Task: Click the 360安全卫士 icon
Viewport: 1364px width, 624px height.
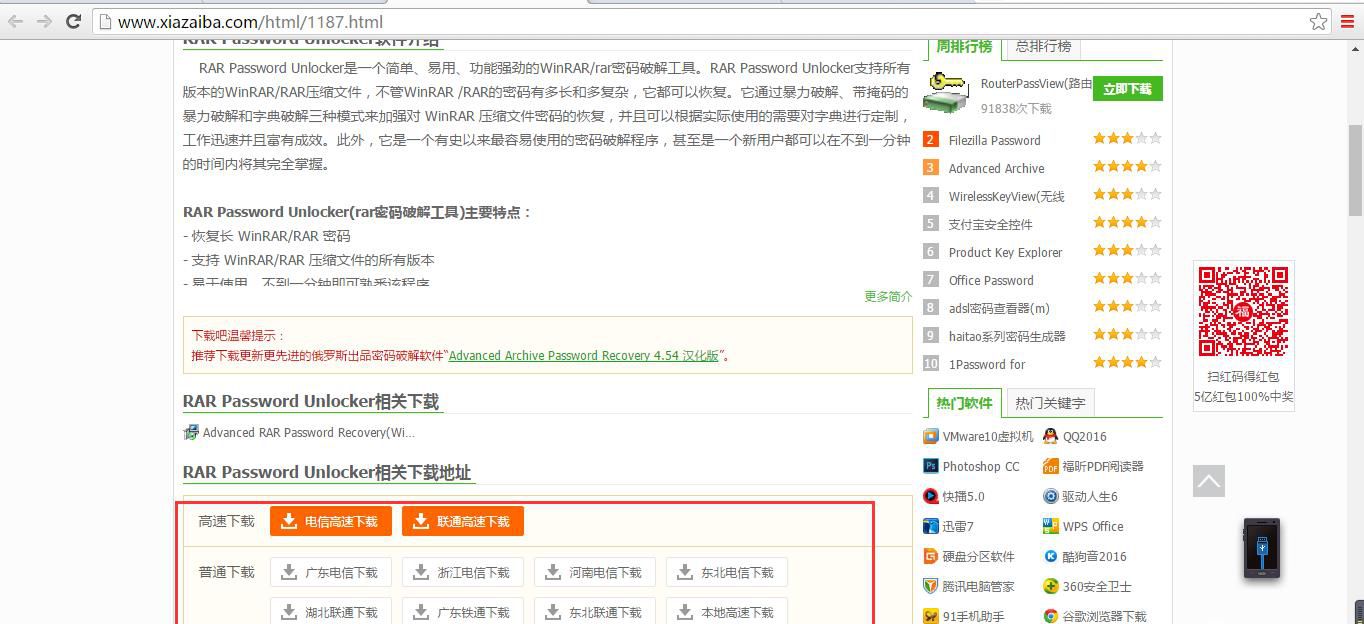Action: (1050, 586)
